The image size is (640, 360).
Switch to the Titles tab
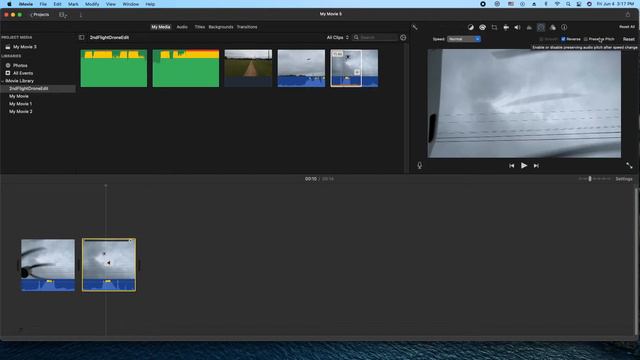coord(200,27)
